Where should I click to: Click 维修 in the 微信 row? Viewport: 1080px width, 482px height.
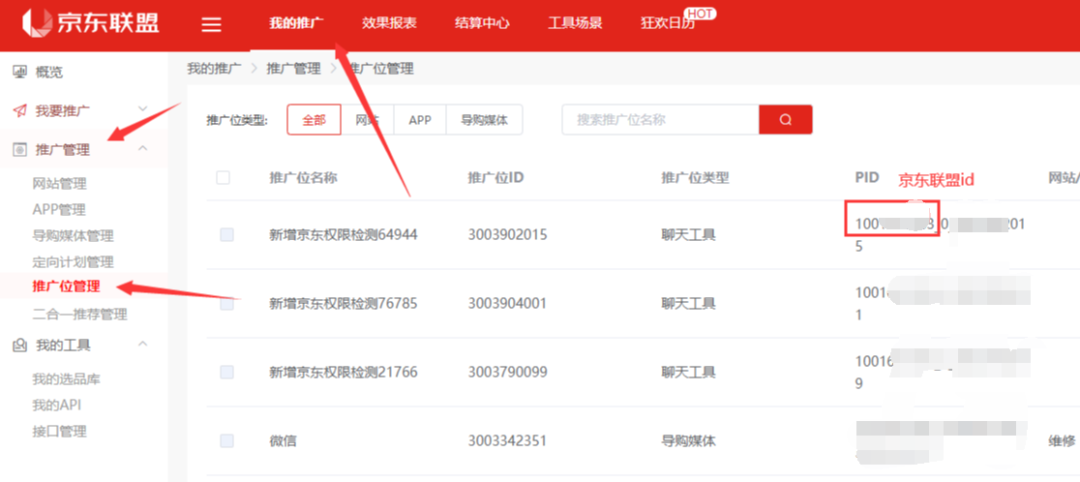pyautogui.click(x=1061, y=441)
